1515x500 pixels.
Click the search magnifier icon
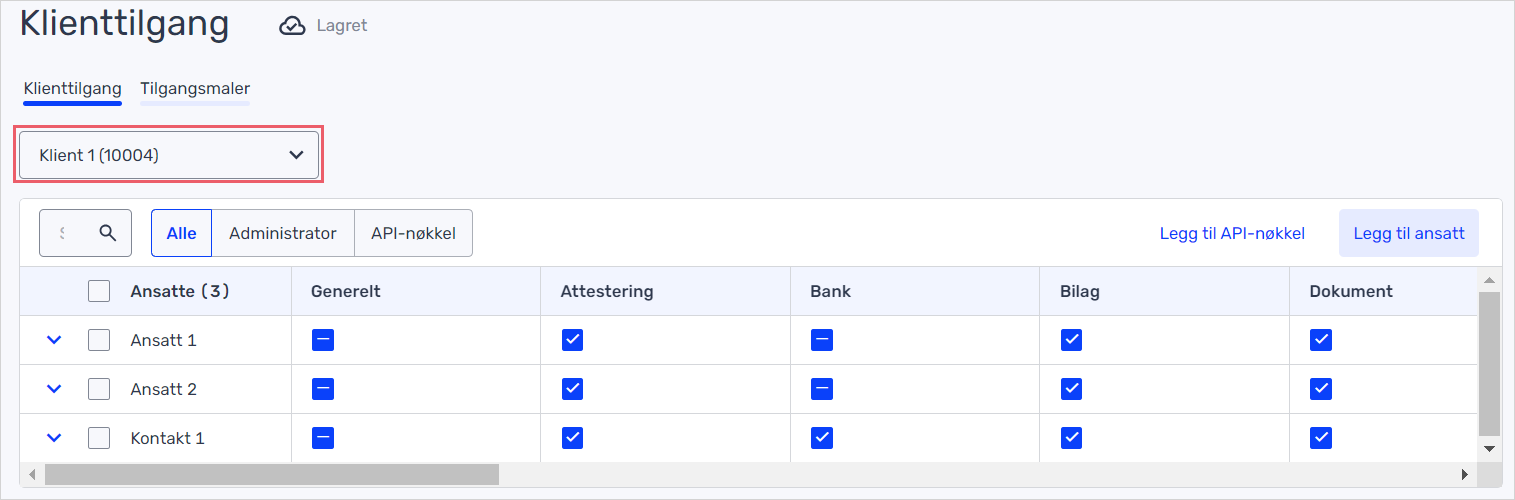pos(109,233)
